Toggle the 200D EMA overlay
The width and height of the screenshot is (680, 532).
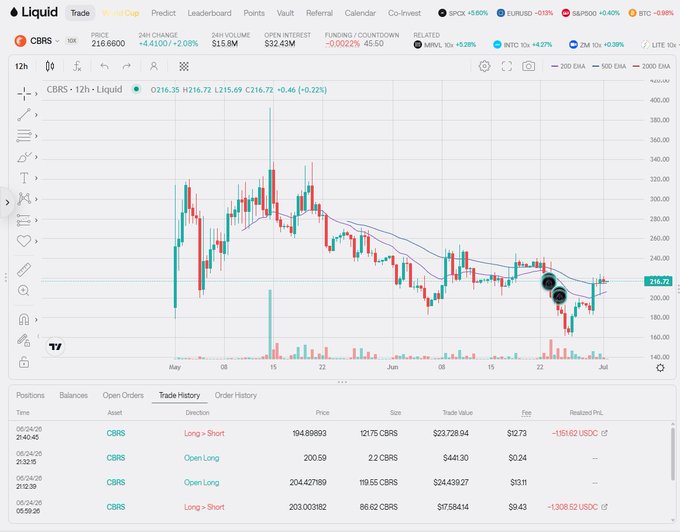pyautogui.click(x=651, y=66)
